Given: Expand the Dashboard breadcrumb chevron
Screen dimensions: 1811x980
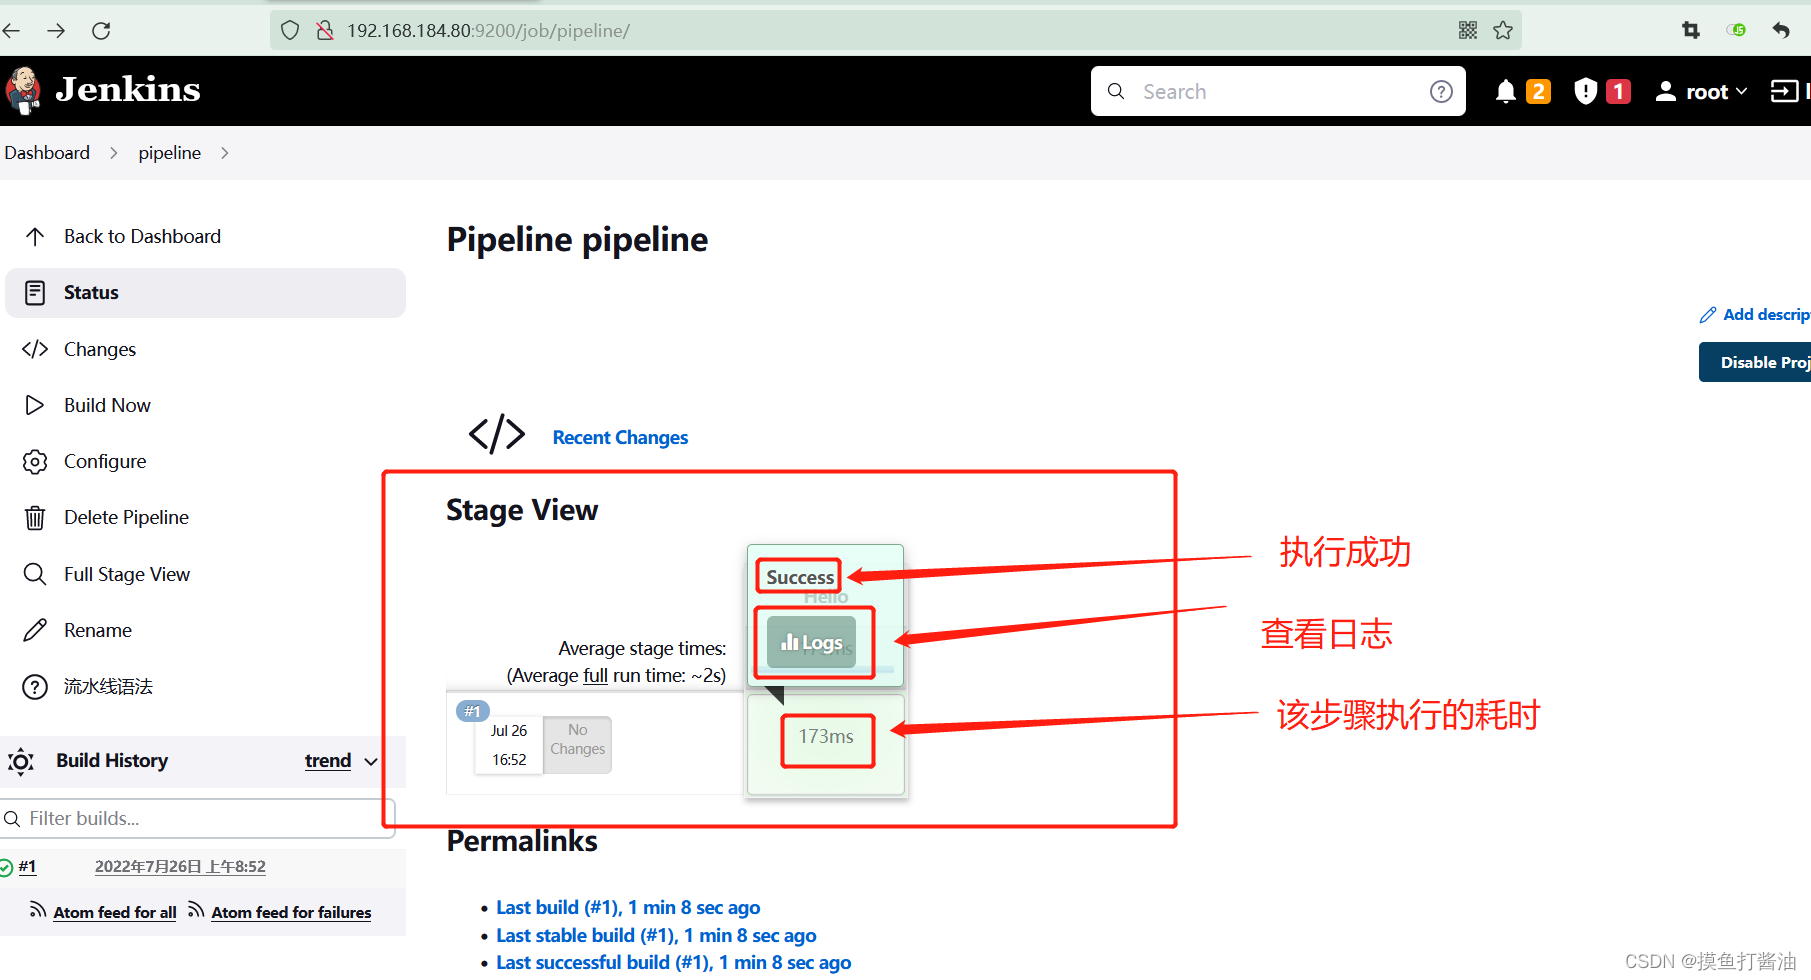Looking at the screenshot, I should point(113,153).
